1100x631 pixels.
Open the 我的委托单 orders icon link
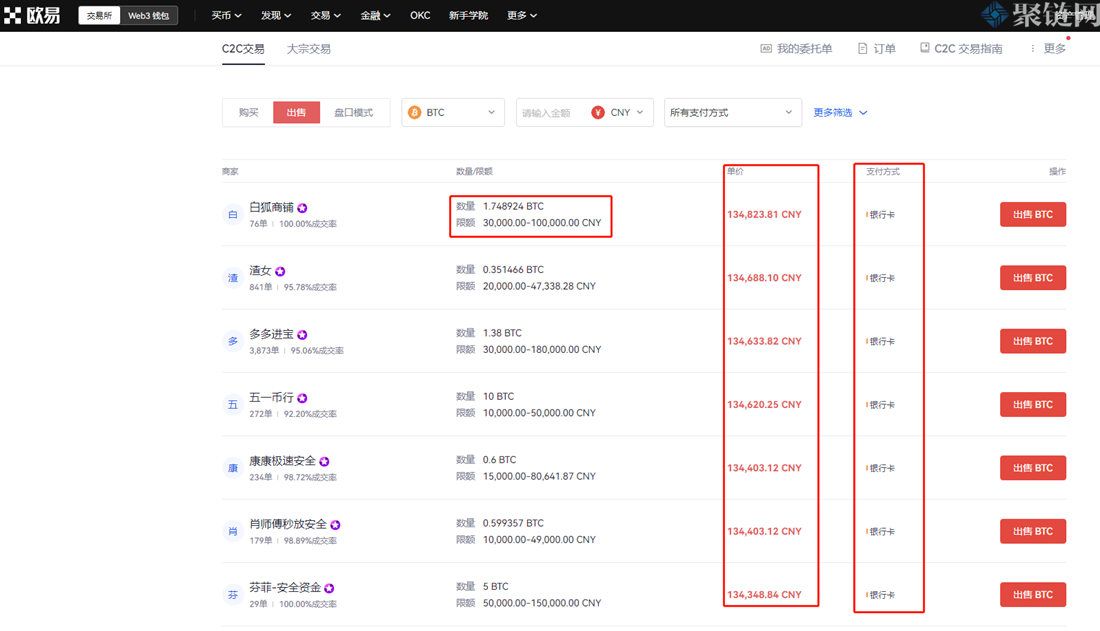[x=766, y=48]
